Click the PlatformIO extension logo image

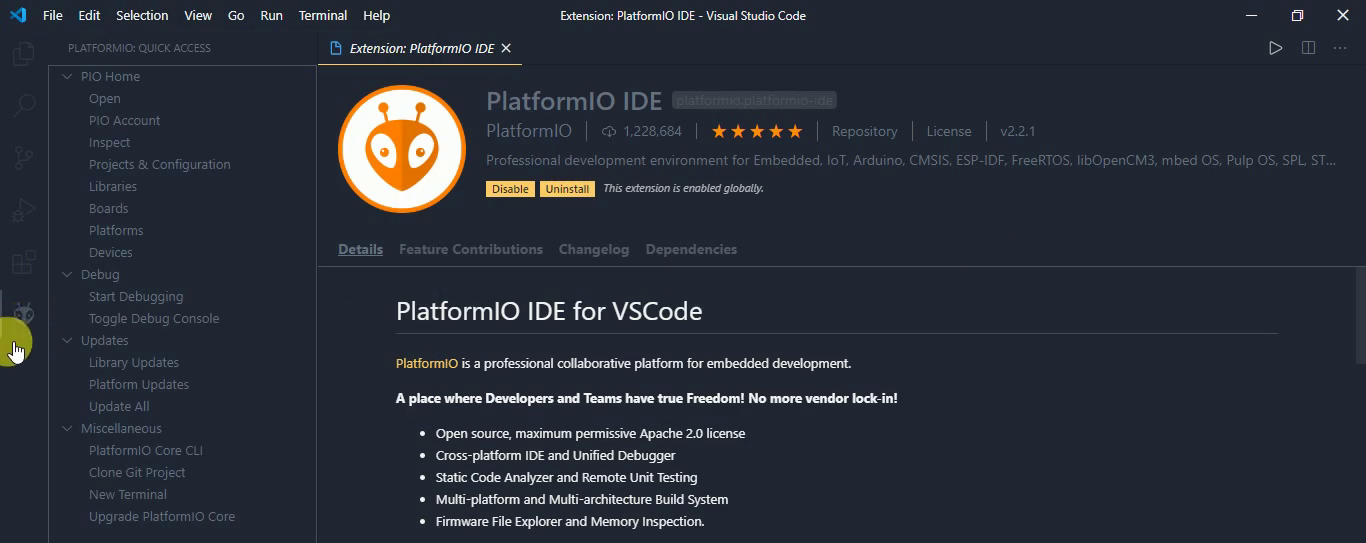(x=402, y=148)
